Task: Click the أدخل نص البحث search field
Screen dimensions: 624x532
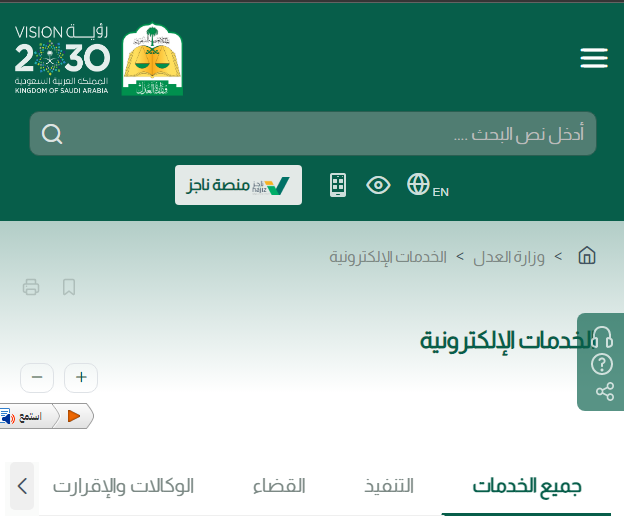Action: [330, 134]
